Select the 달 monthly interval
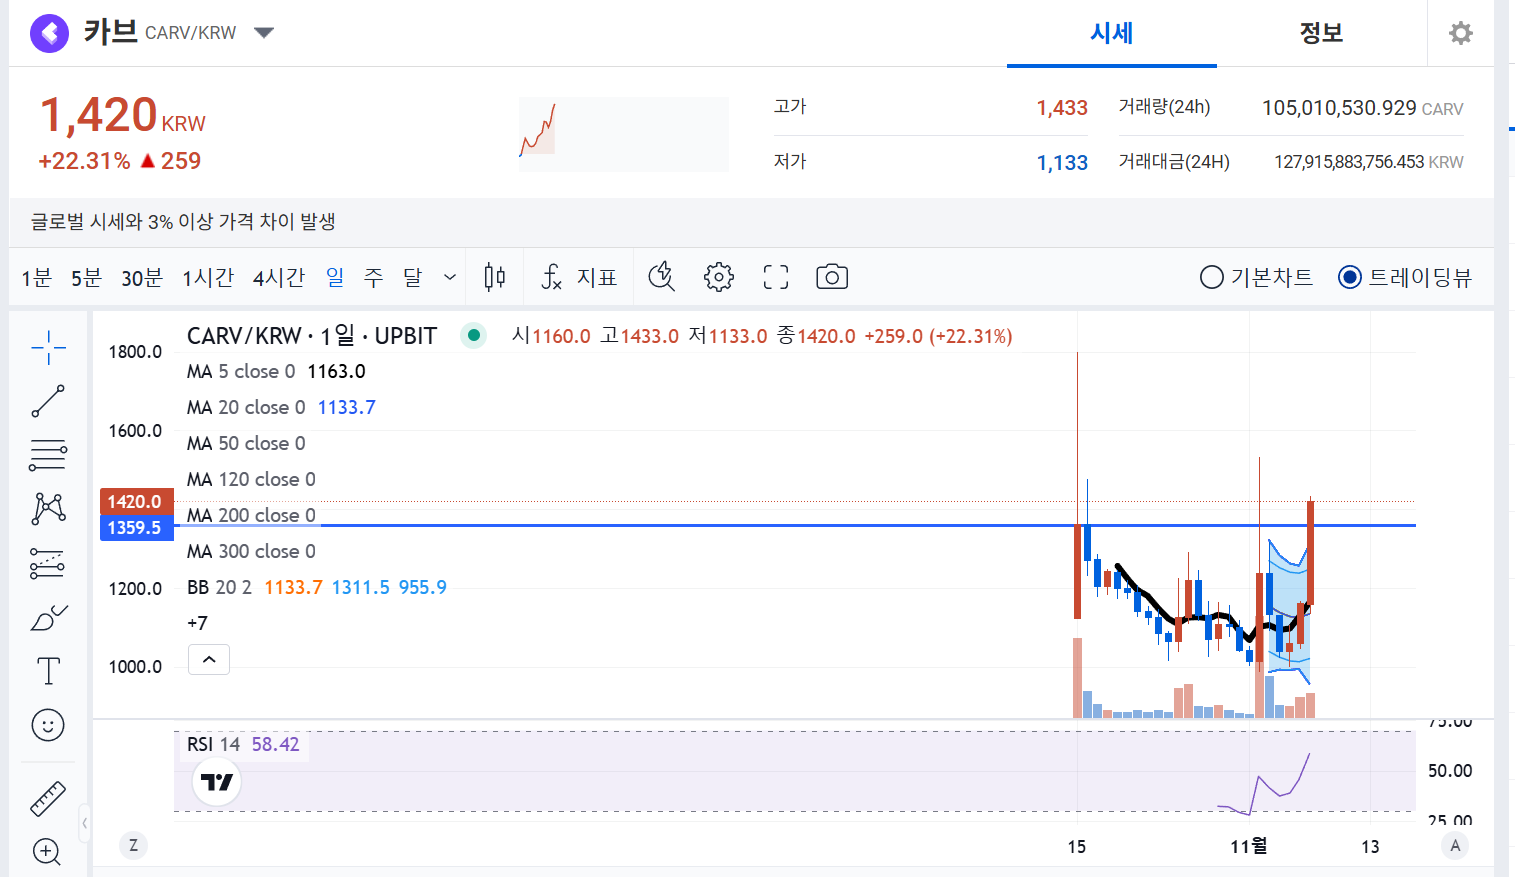1515x877 pixels. point(413,277)
